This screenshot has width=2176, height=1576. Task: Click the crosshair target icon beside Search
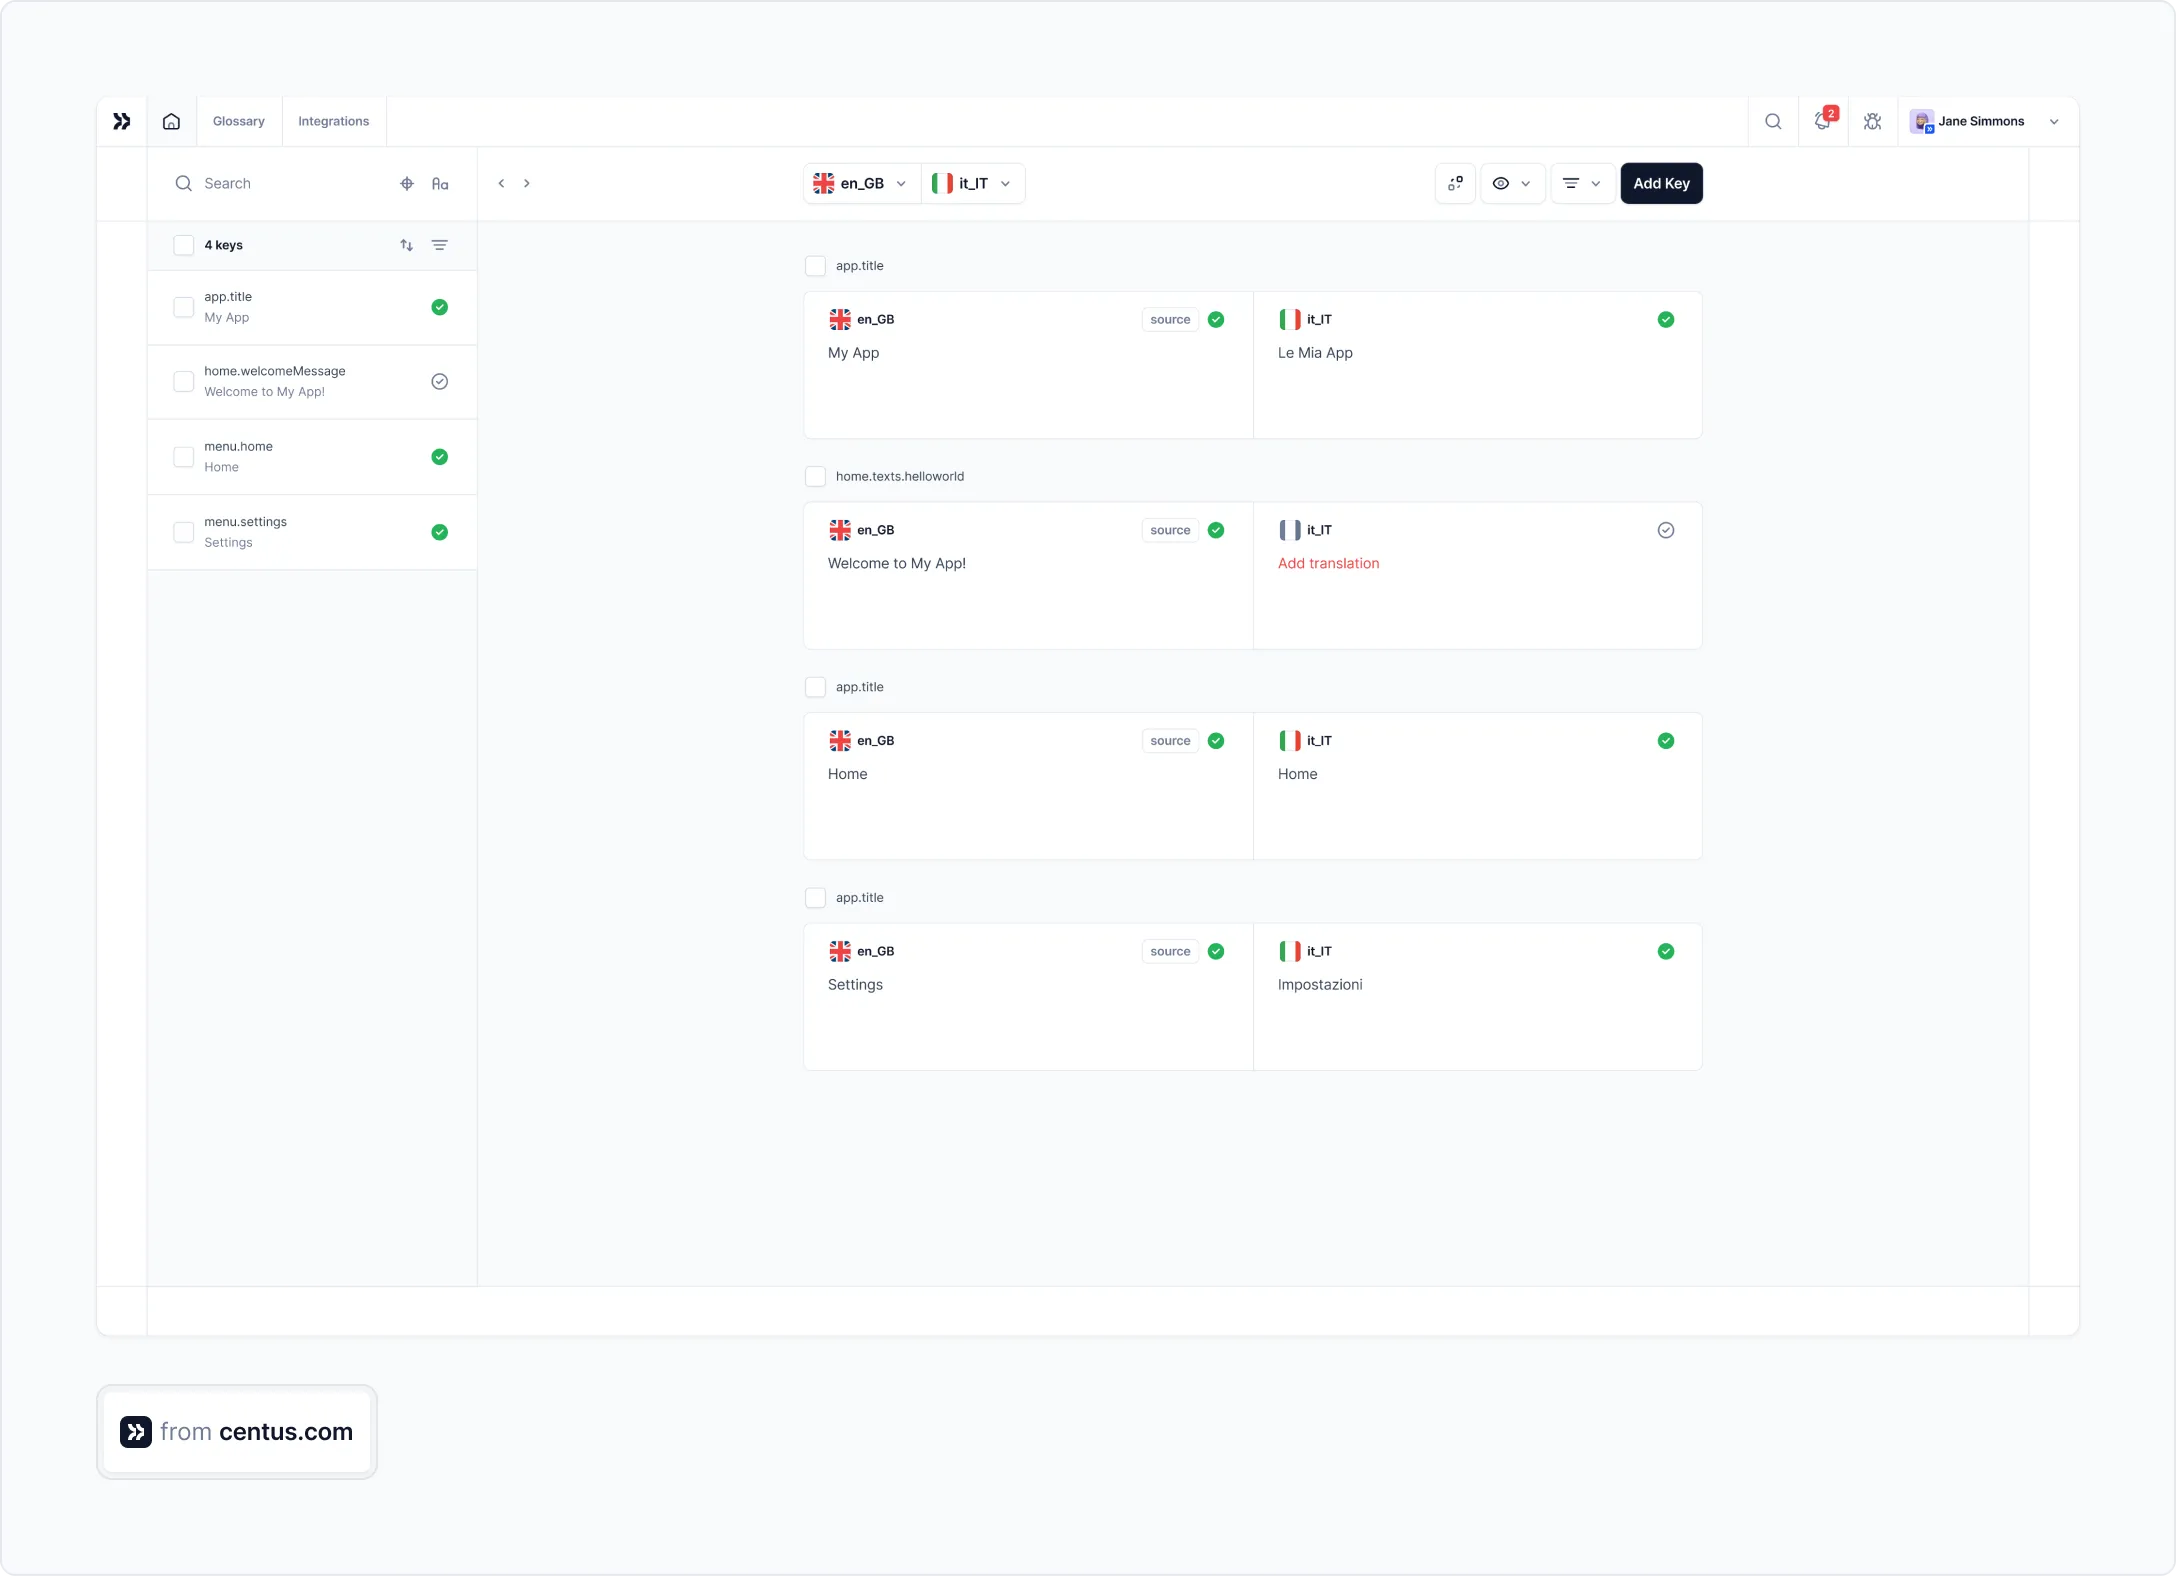407,184
